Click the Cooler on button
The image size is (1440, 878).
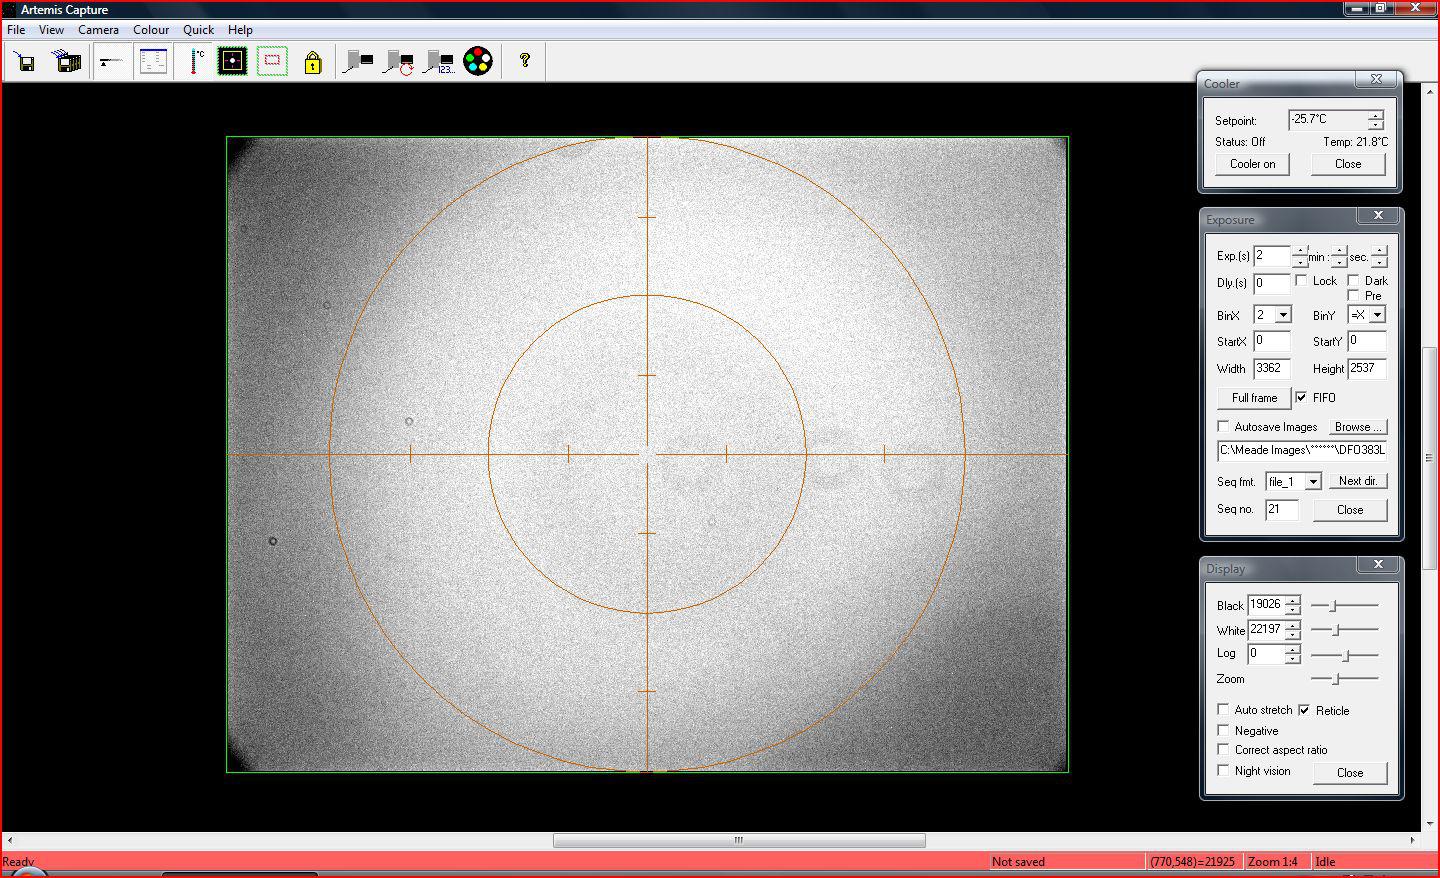(1253, 164)
